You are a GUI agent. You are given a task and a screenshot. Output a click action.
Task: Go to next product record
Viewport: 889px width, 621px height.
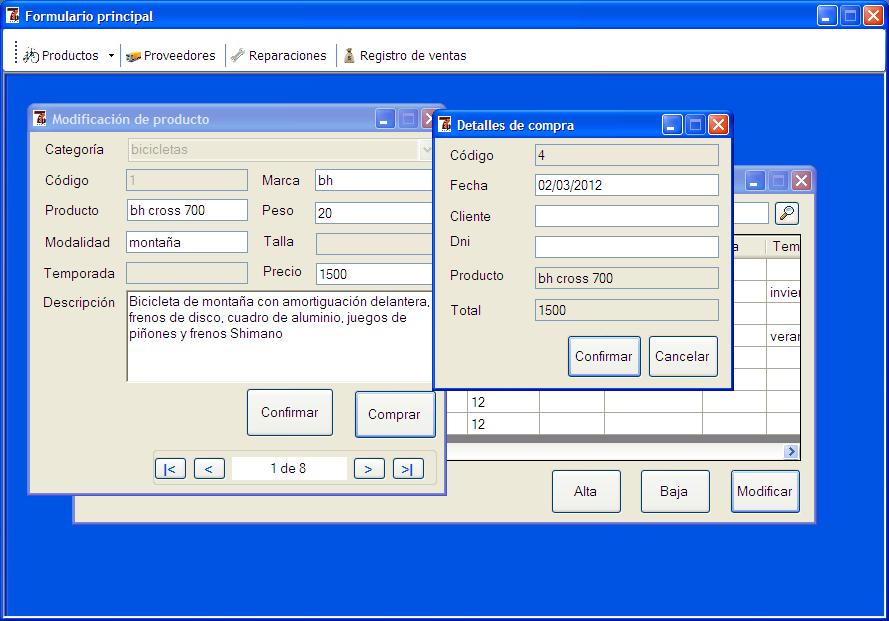[369, 469]
